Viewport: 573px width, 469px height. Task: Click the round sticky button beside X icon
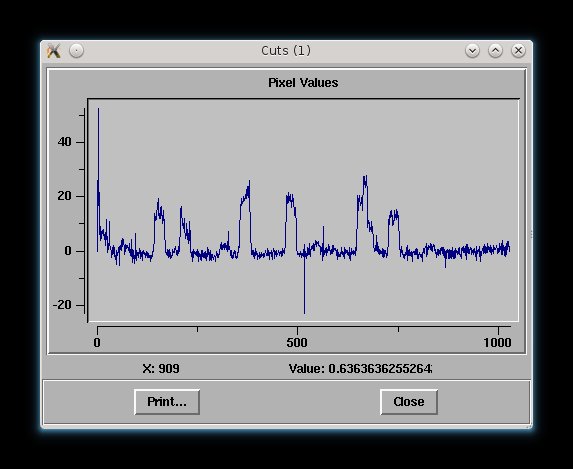tap(76, 50)
